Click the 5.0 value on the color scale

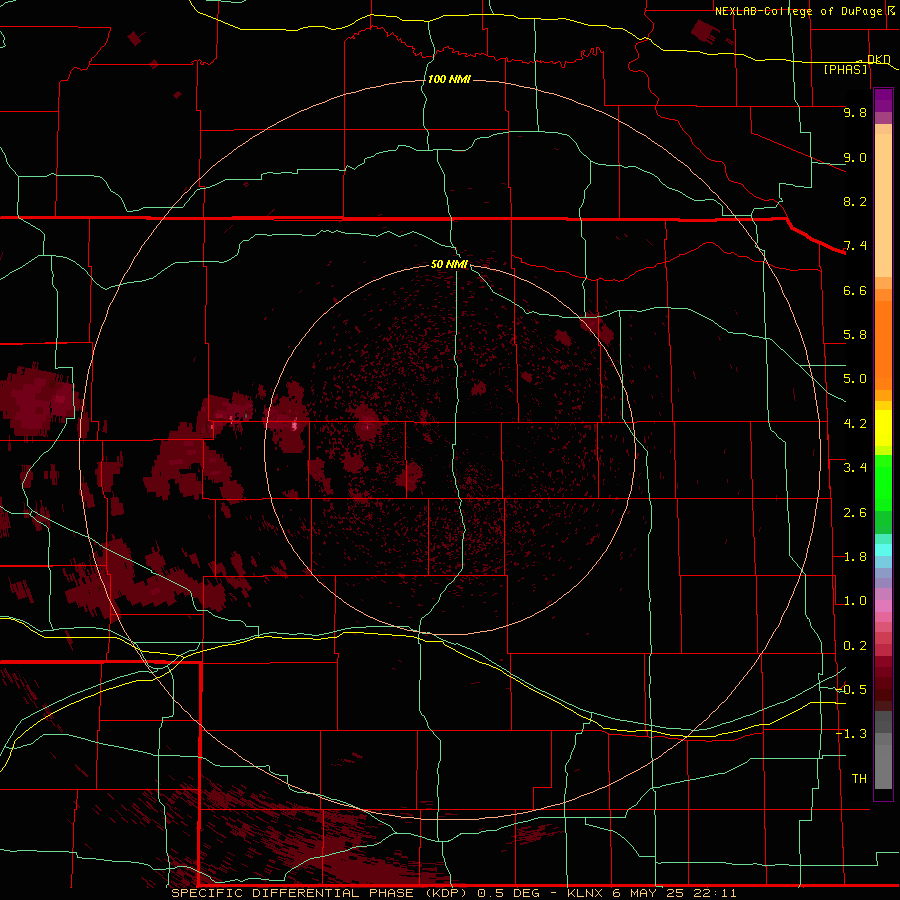point(855,379)
